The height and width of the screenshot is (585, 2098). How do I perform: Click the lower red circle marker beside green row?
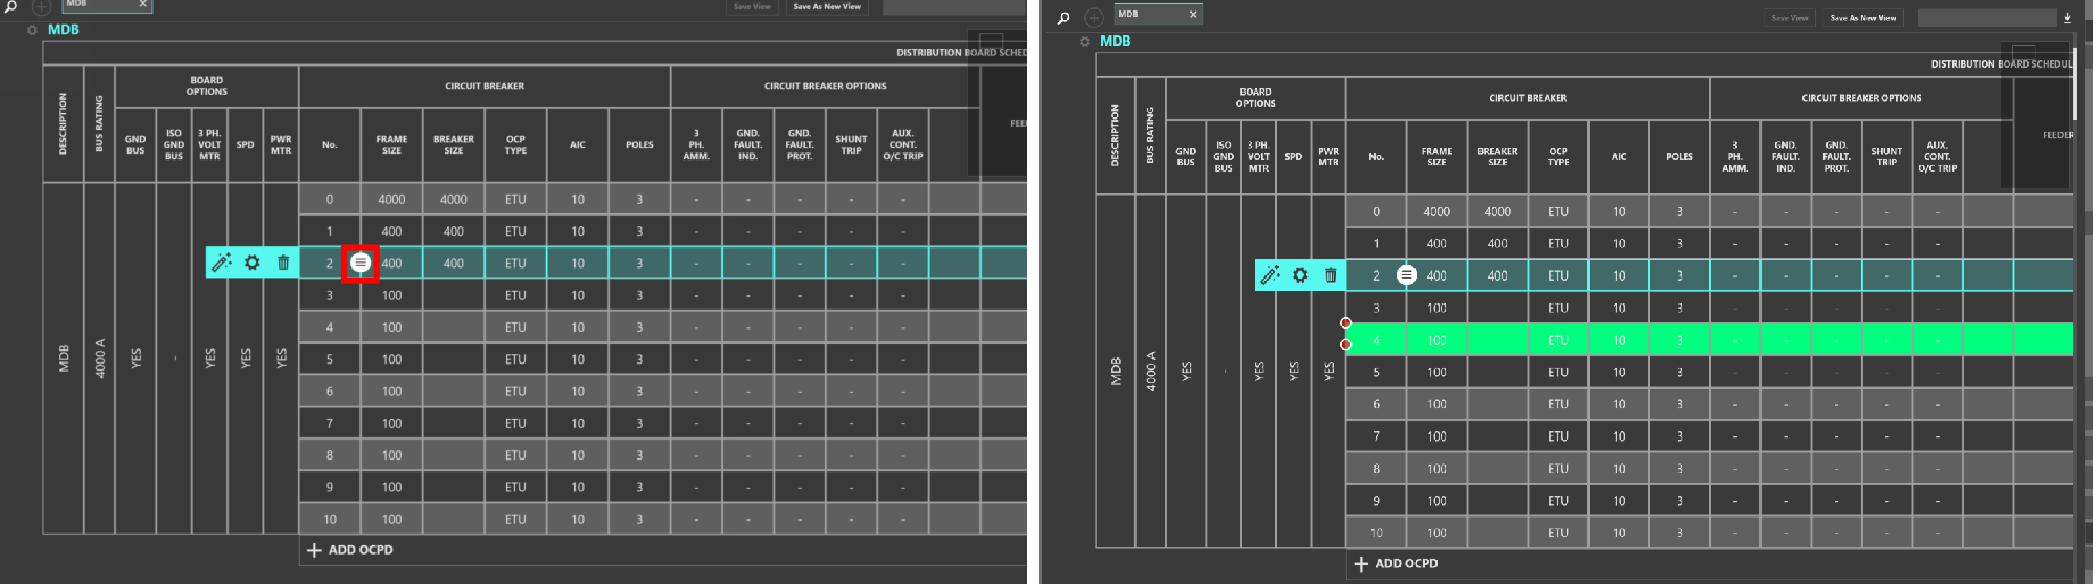pos(1346,345)
